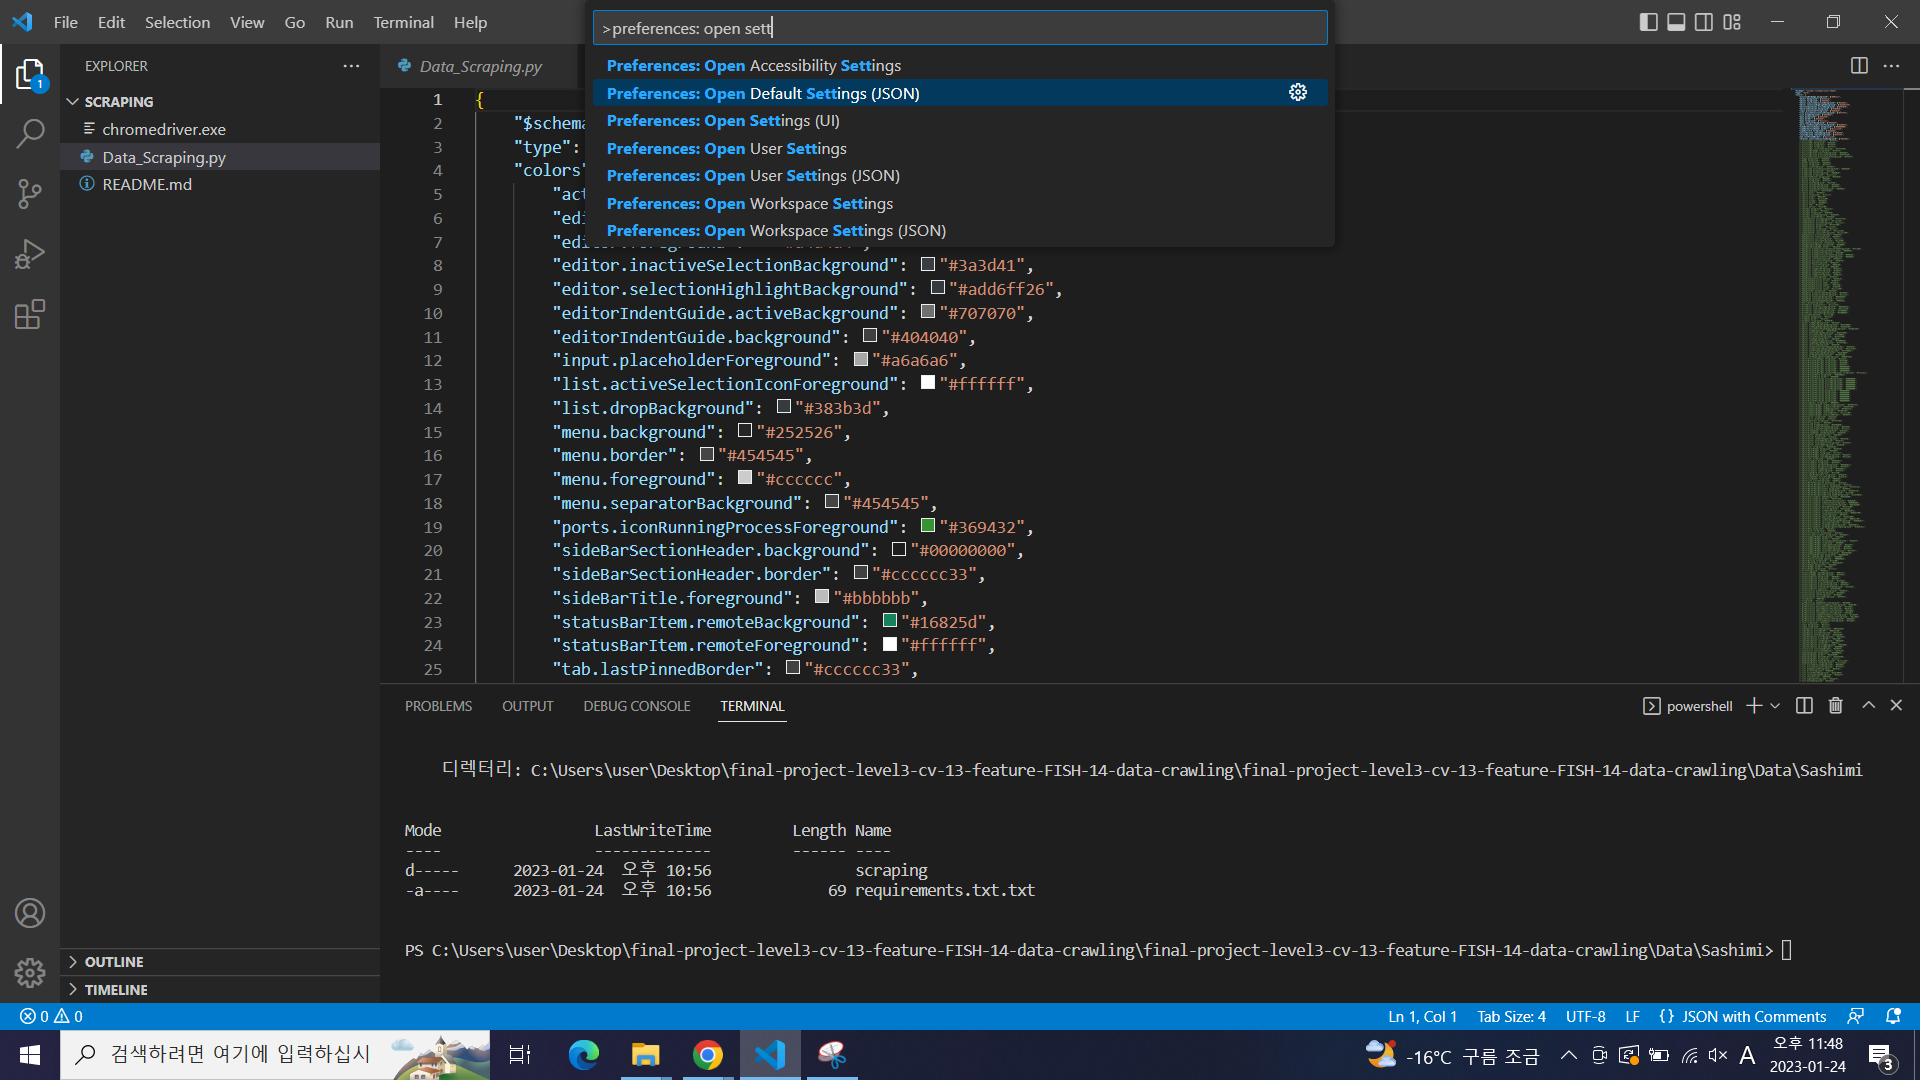This screenshot has width=1920, height=1080.
Task: Open the Extensions view
Action: [30, 315]
